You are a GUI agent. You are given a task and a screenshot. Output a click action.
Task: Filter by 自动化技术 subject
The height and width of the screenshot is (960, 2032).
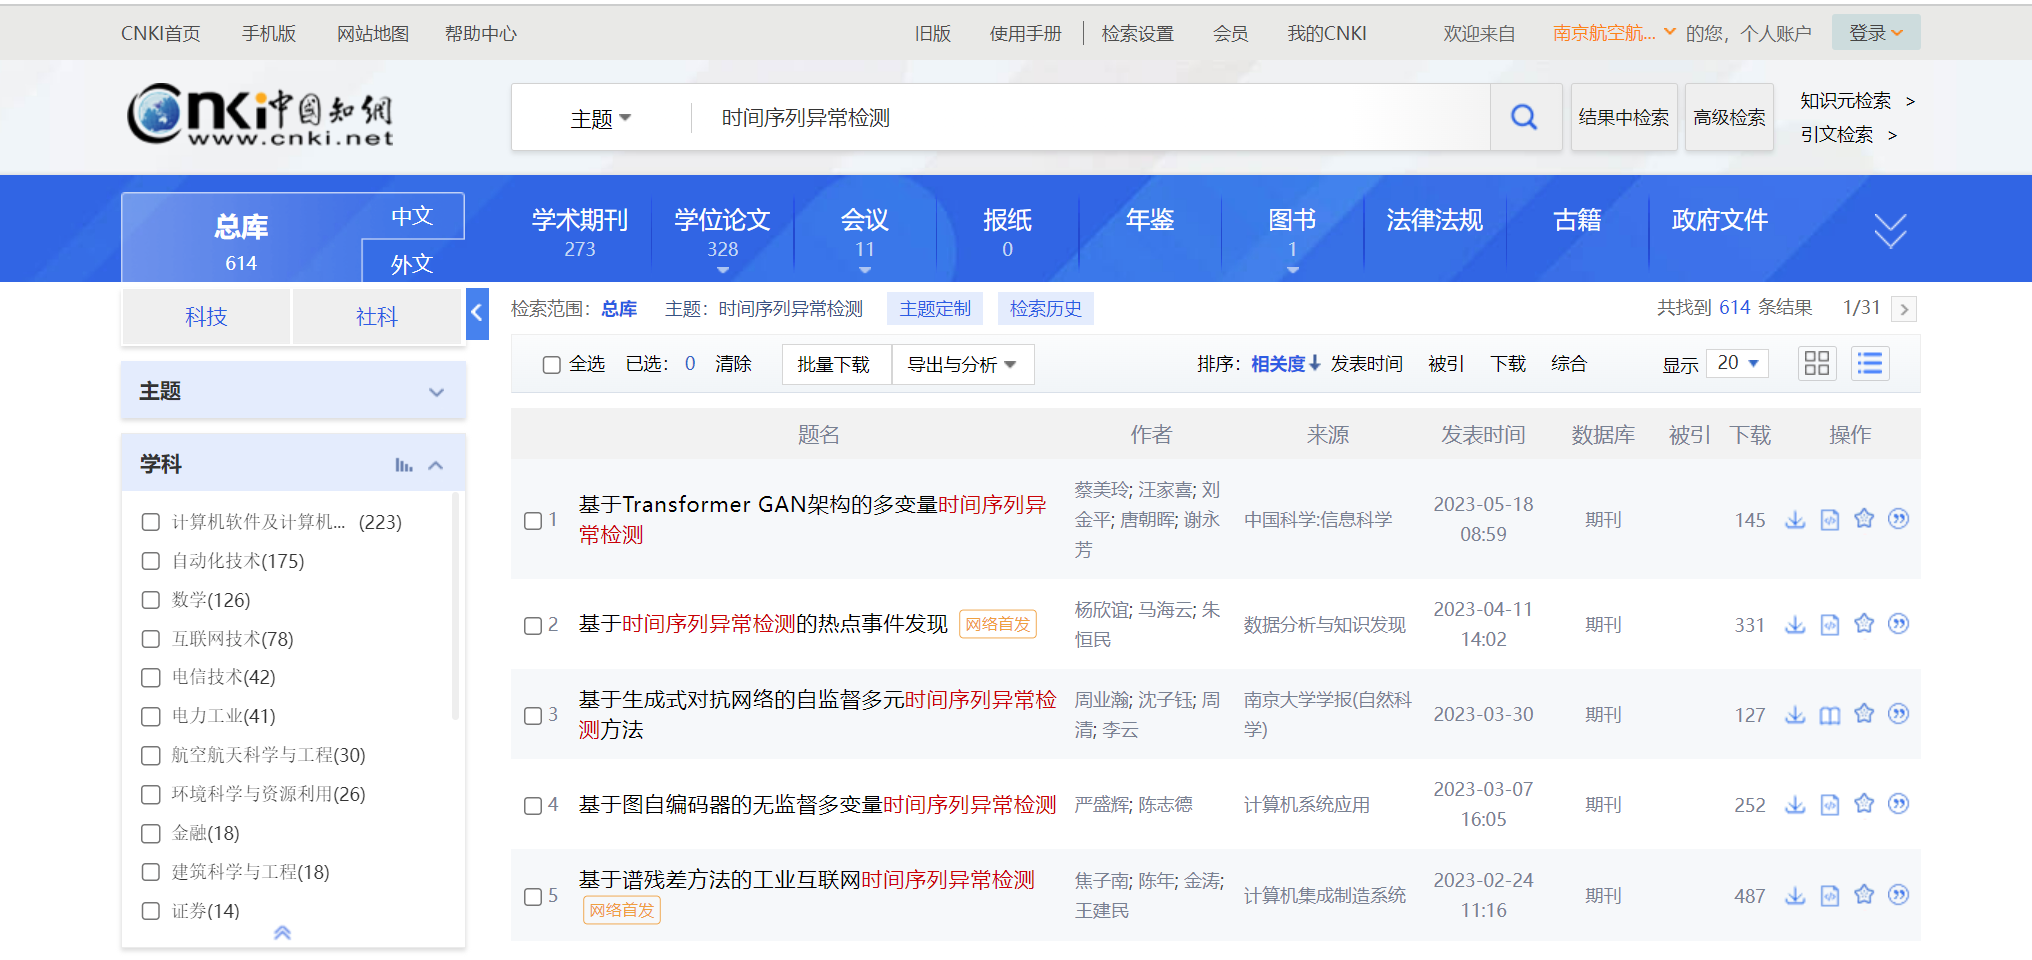pos(151,561)
